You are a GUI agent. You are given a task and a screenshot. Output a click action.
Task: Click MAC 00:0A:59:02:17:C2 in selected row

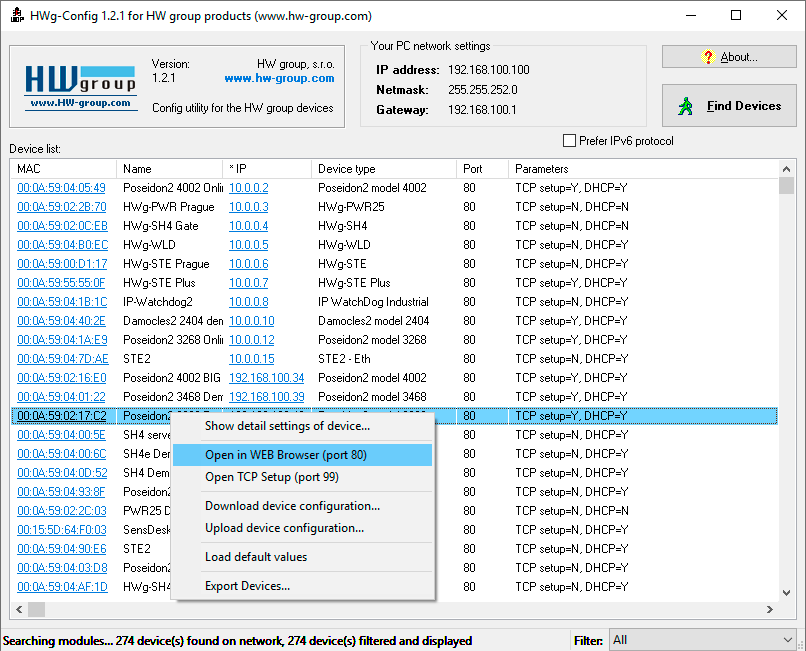(x=62, y=416)
